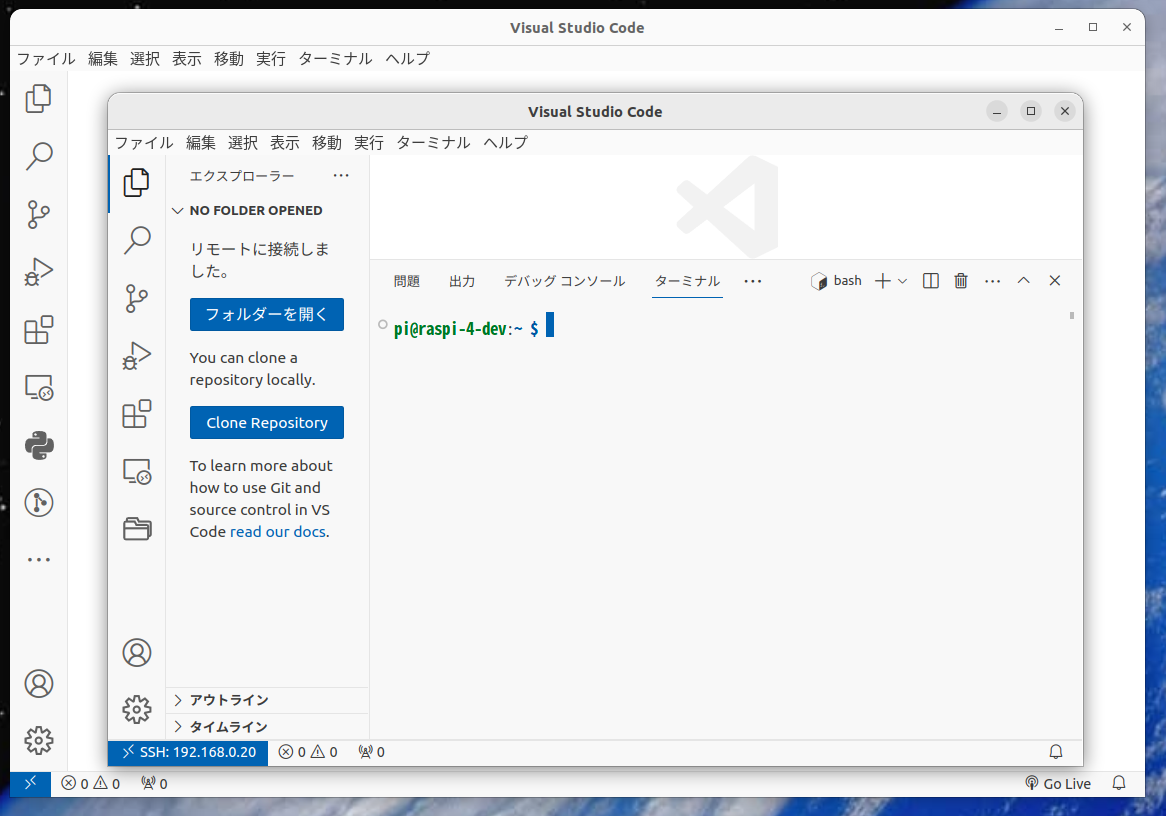Click SSH: 192.168.0.20 remote status item
This screenshot has width=1166, height=816.
188,753
